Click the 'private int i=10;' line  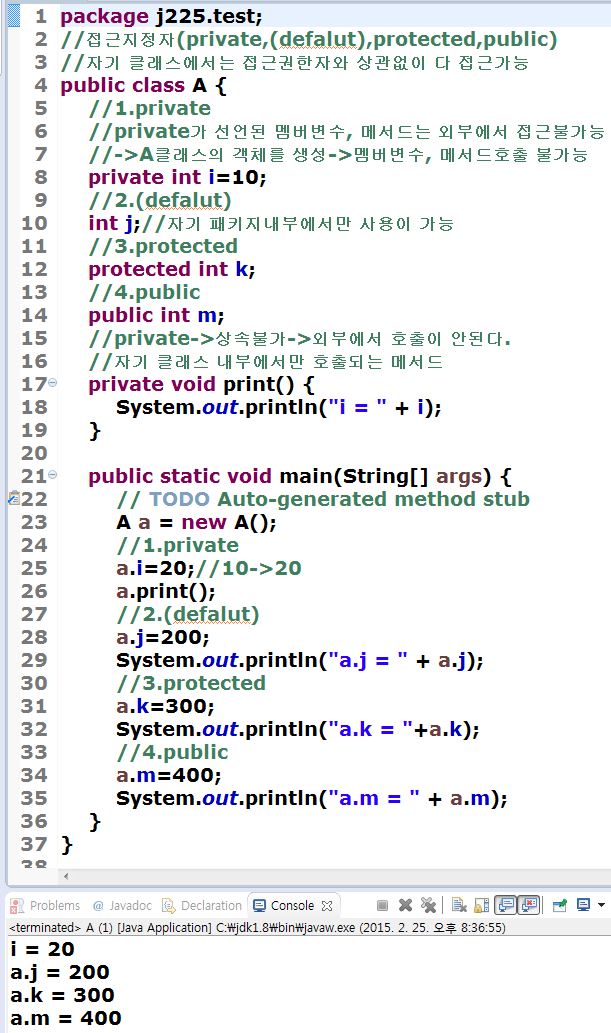coord(177,177)
